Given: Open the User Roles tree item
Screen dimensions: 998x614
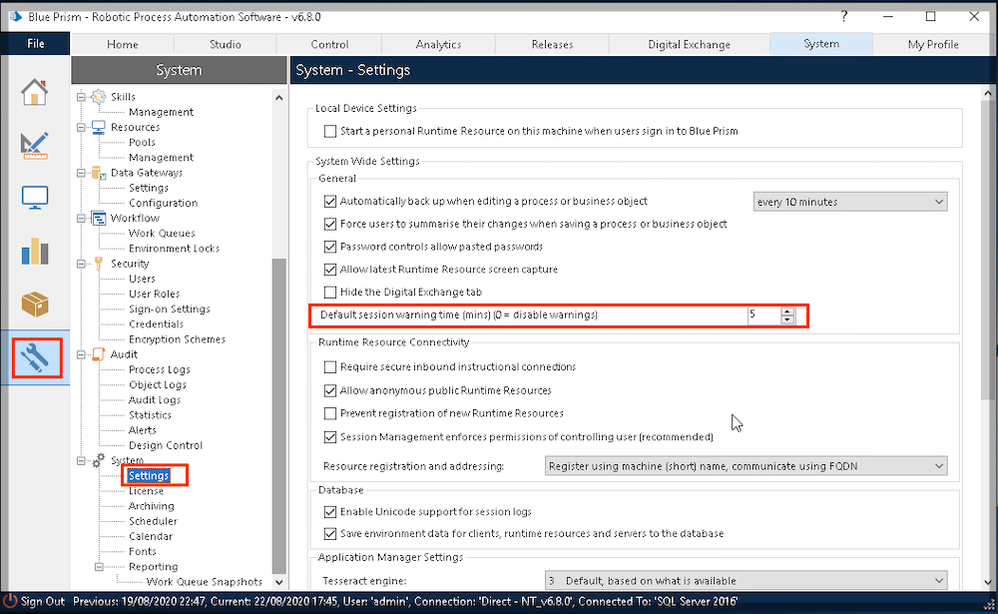Looking at the screenshot, I should coord(154,294).
